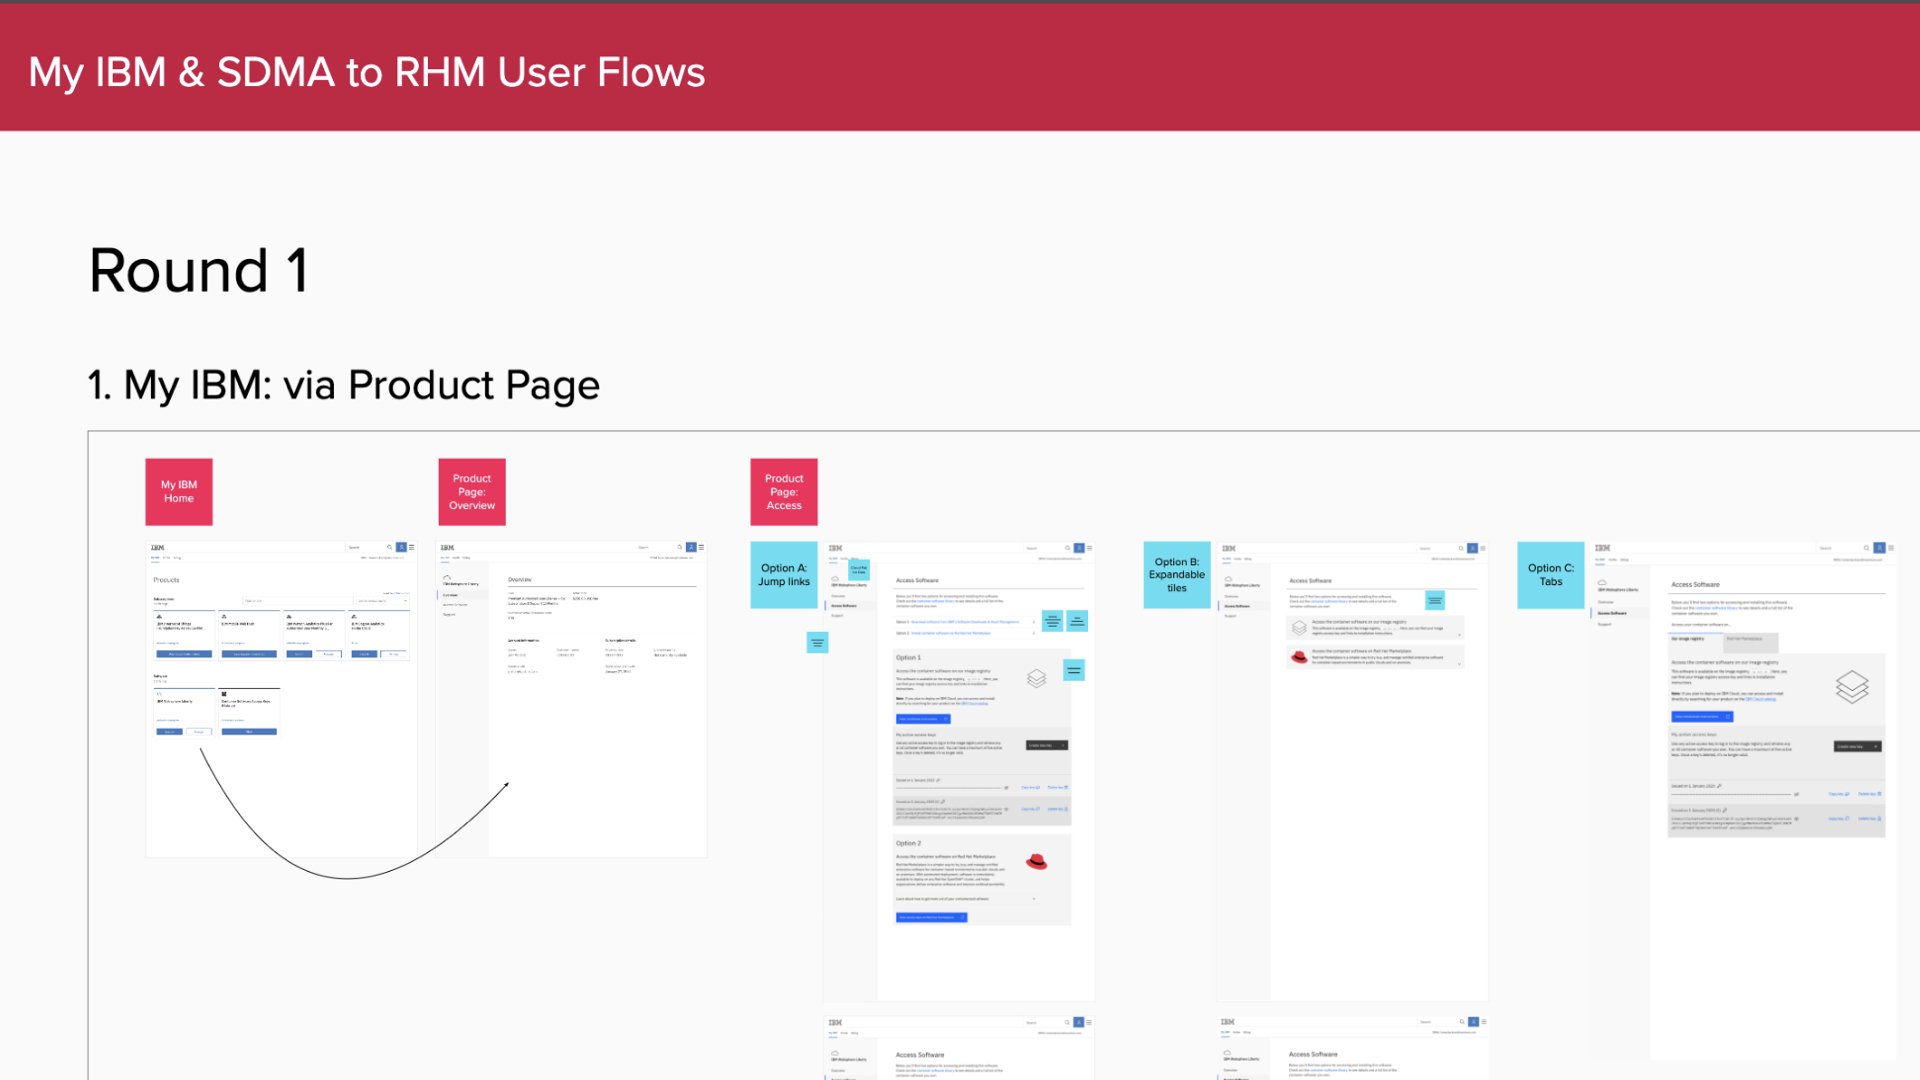Viewport: 1920px width, 1080px height.
Task: Click the red hat icon in Option B expandable tile
Action: pos(1299,657)
